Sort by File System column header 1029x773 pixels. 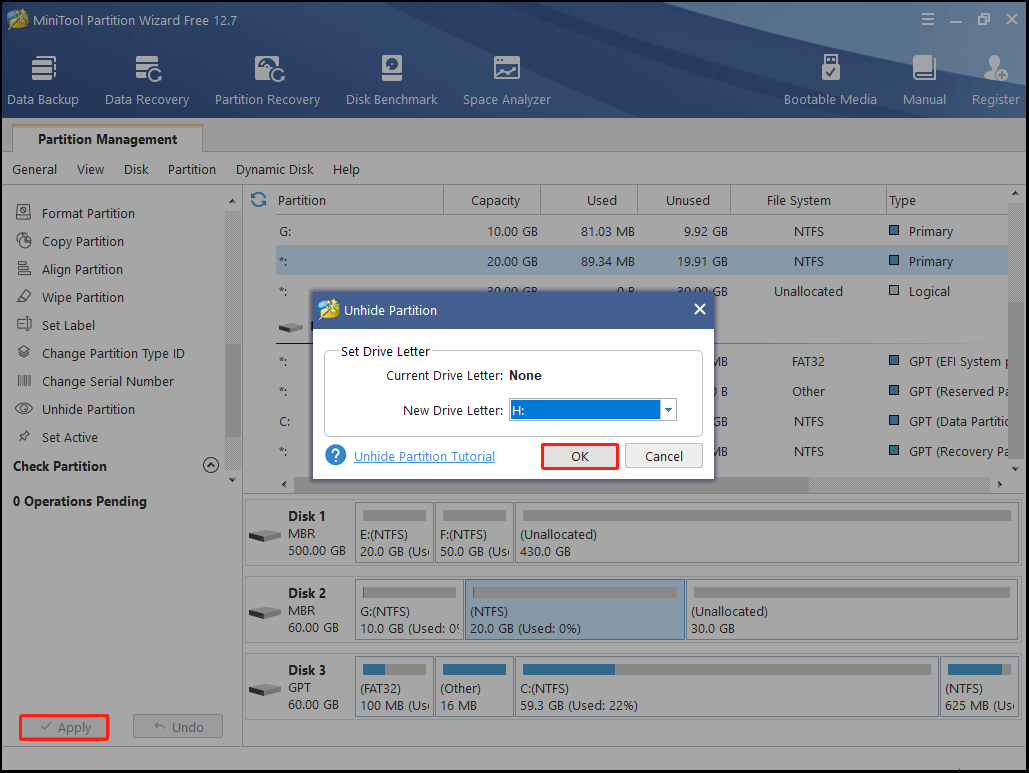(x=808, y=200)
